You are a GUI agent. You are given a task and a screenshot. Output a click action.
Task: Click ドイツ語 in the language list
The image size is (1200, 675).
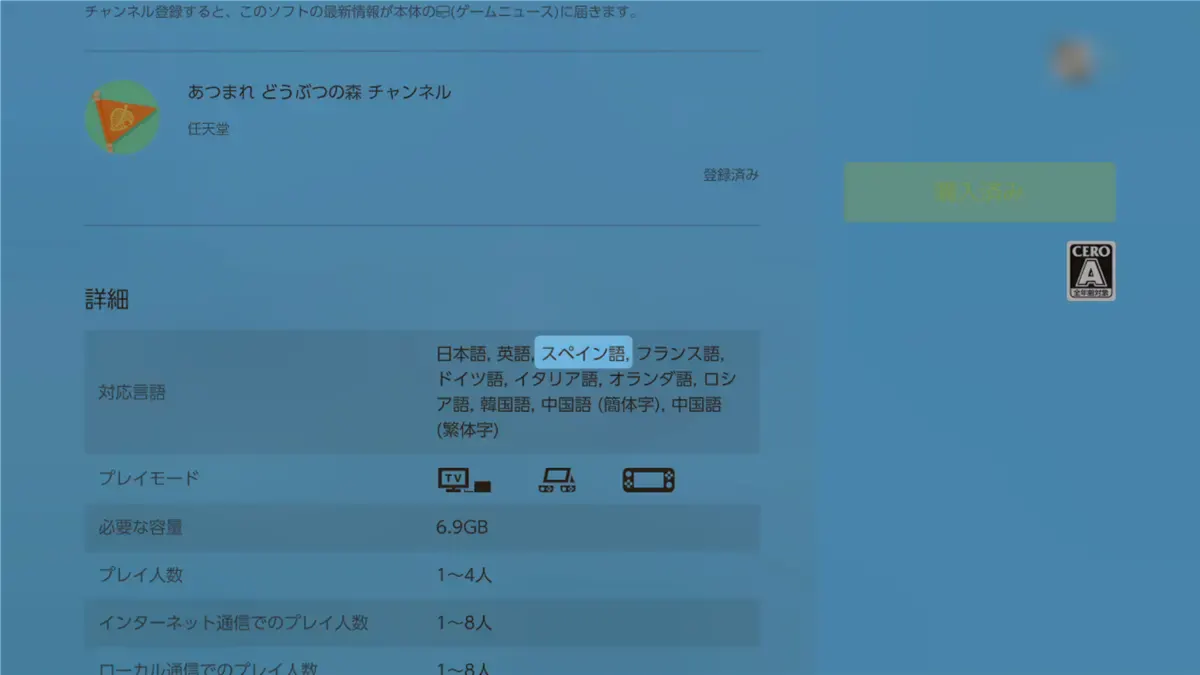[x=470, y=379]
